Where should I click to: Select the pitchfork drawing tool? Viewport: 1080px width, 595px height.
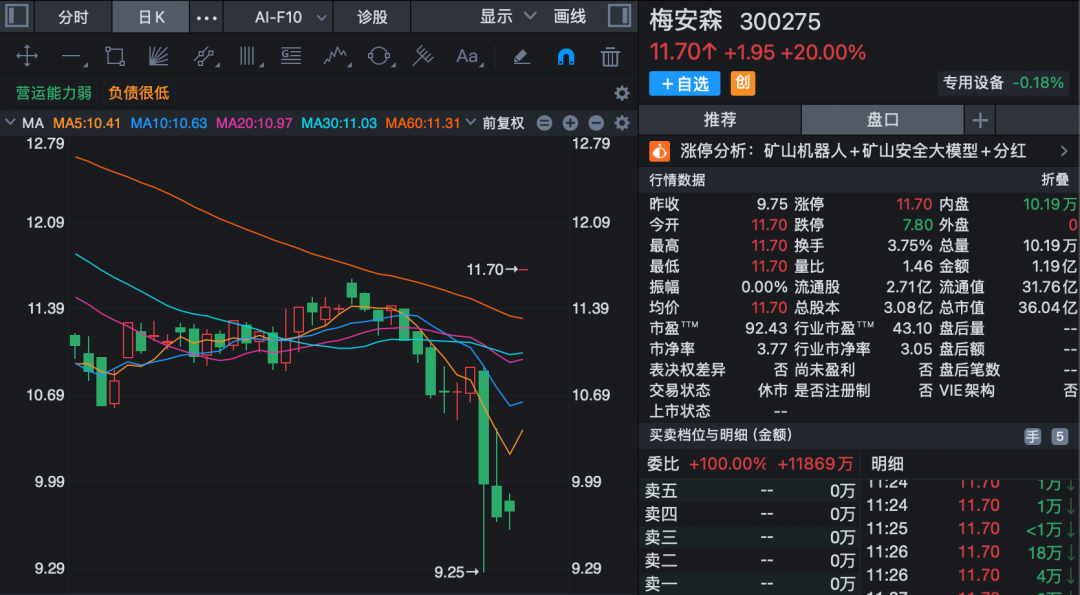tap(422, 56)
